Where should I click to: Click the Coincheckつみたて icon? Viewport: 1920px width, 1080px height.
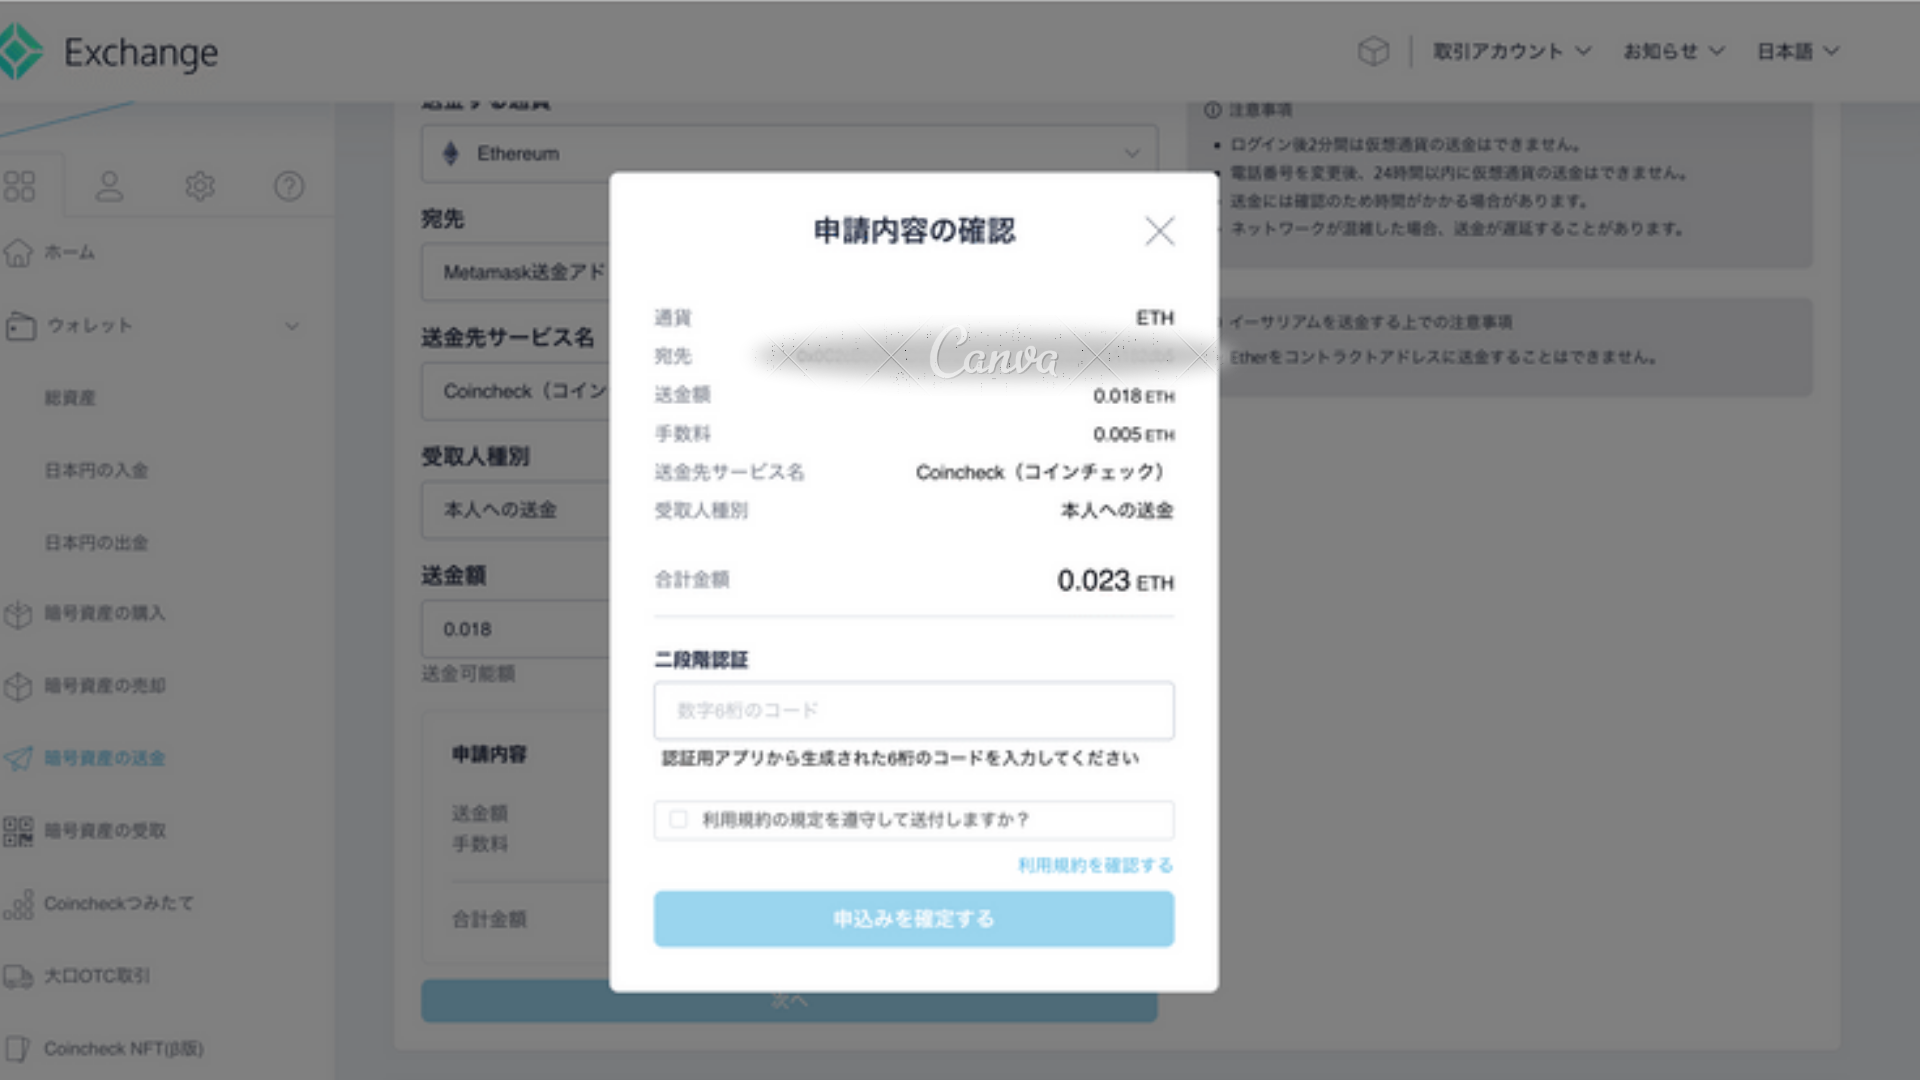(18, 904)
